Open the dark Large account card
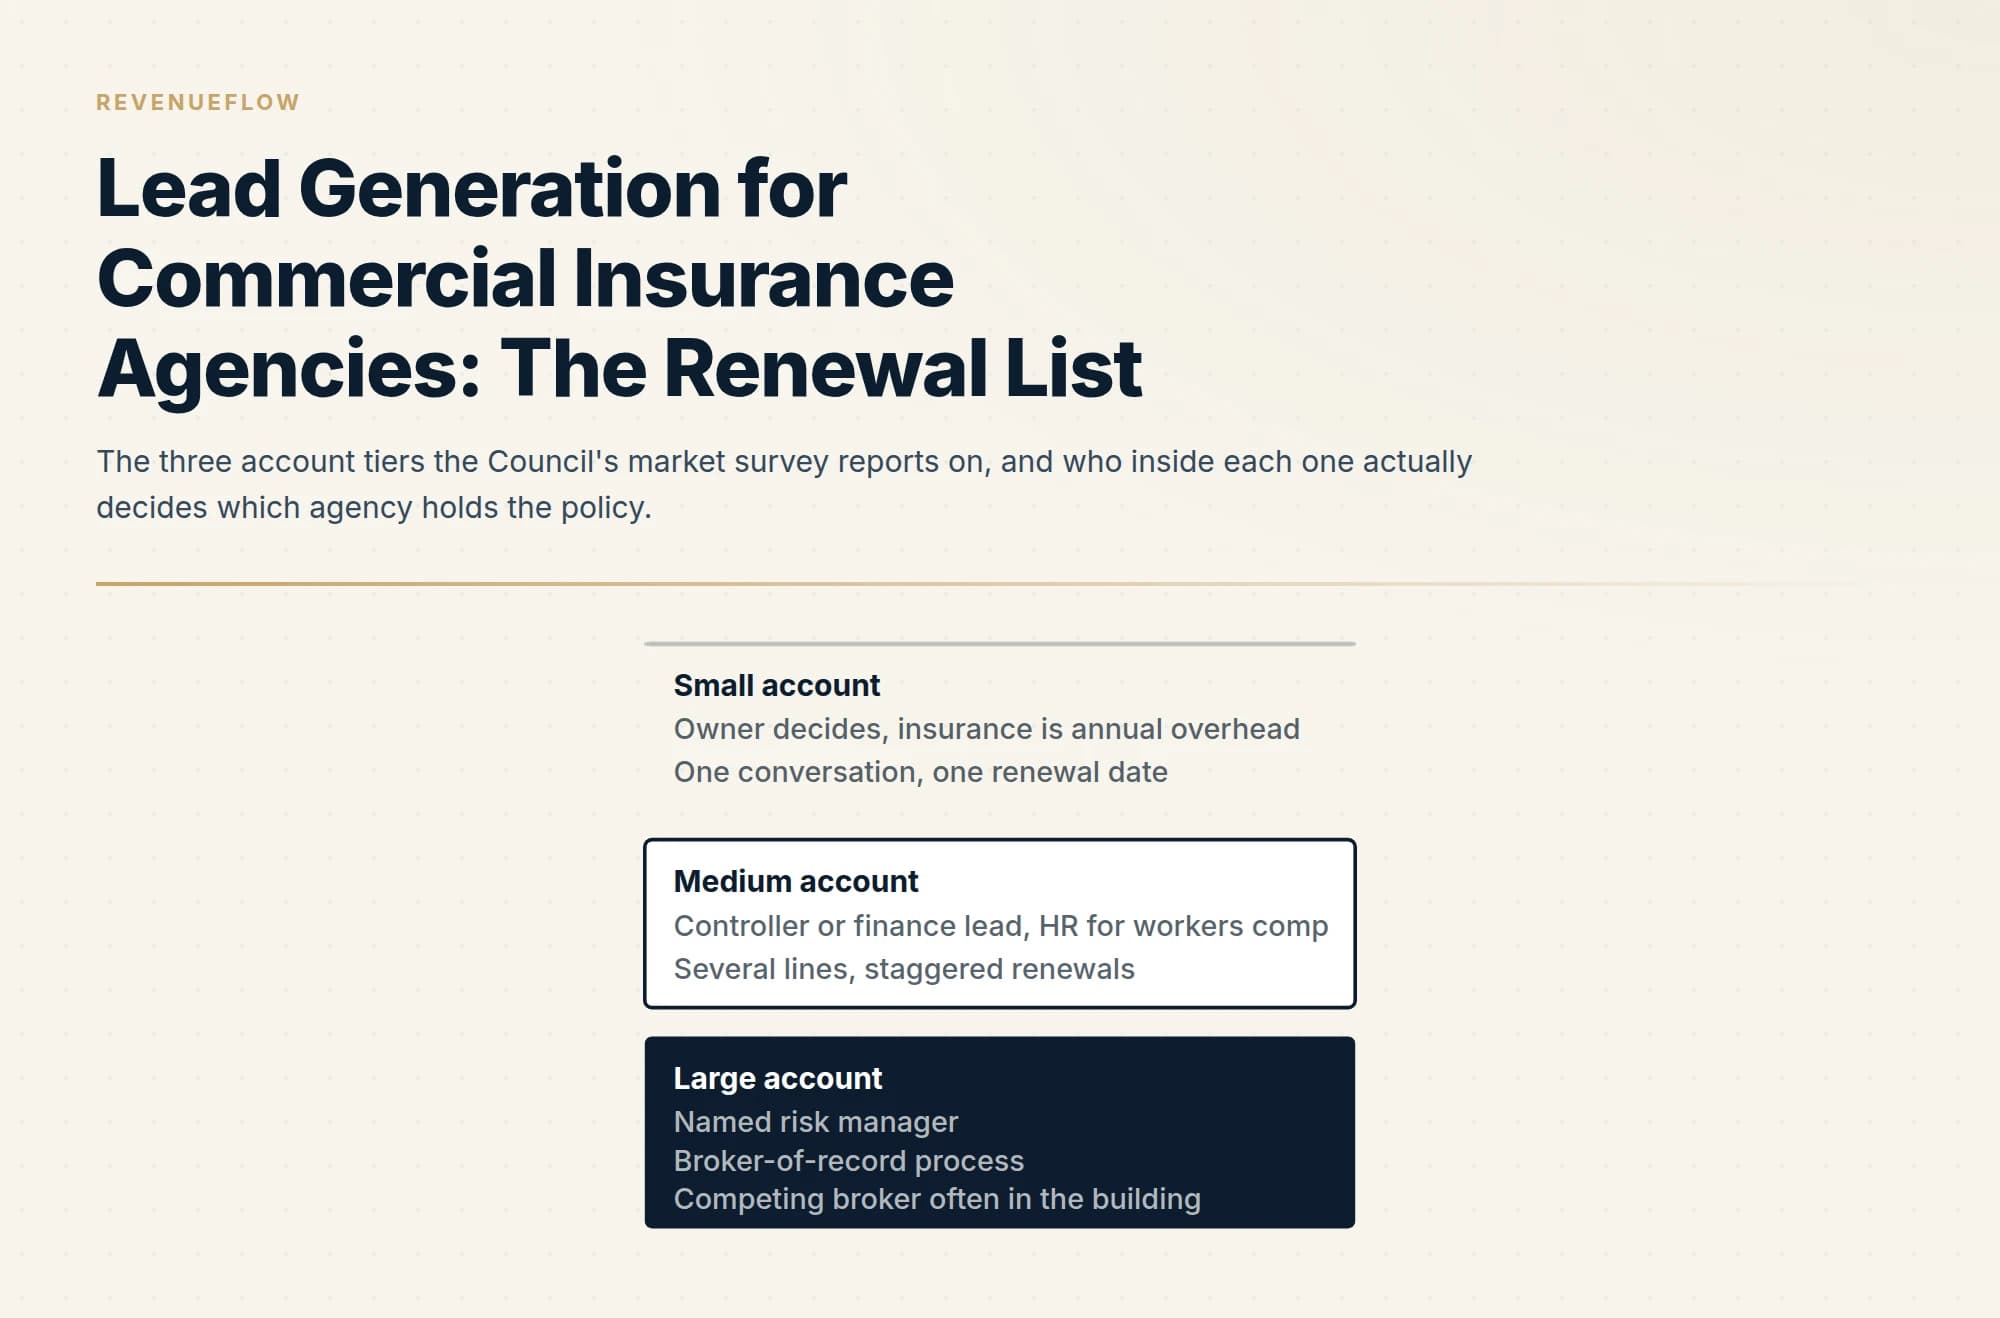 coord(1000,1132)
